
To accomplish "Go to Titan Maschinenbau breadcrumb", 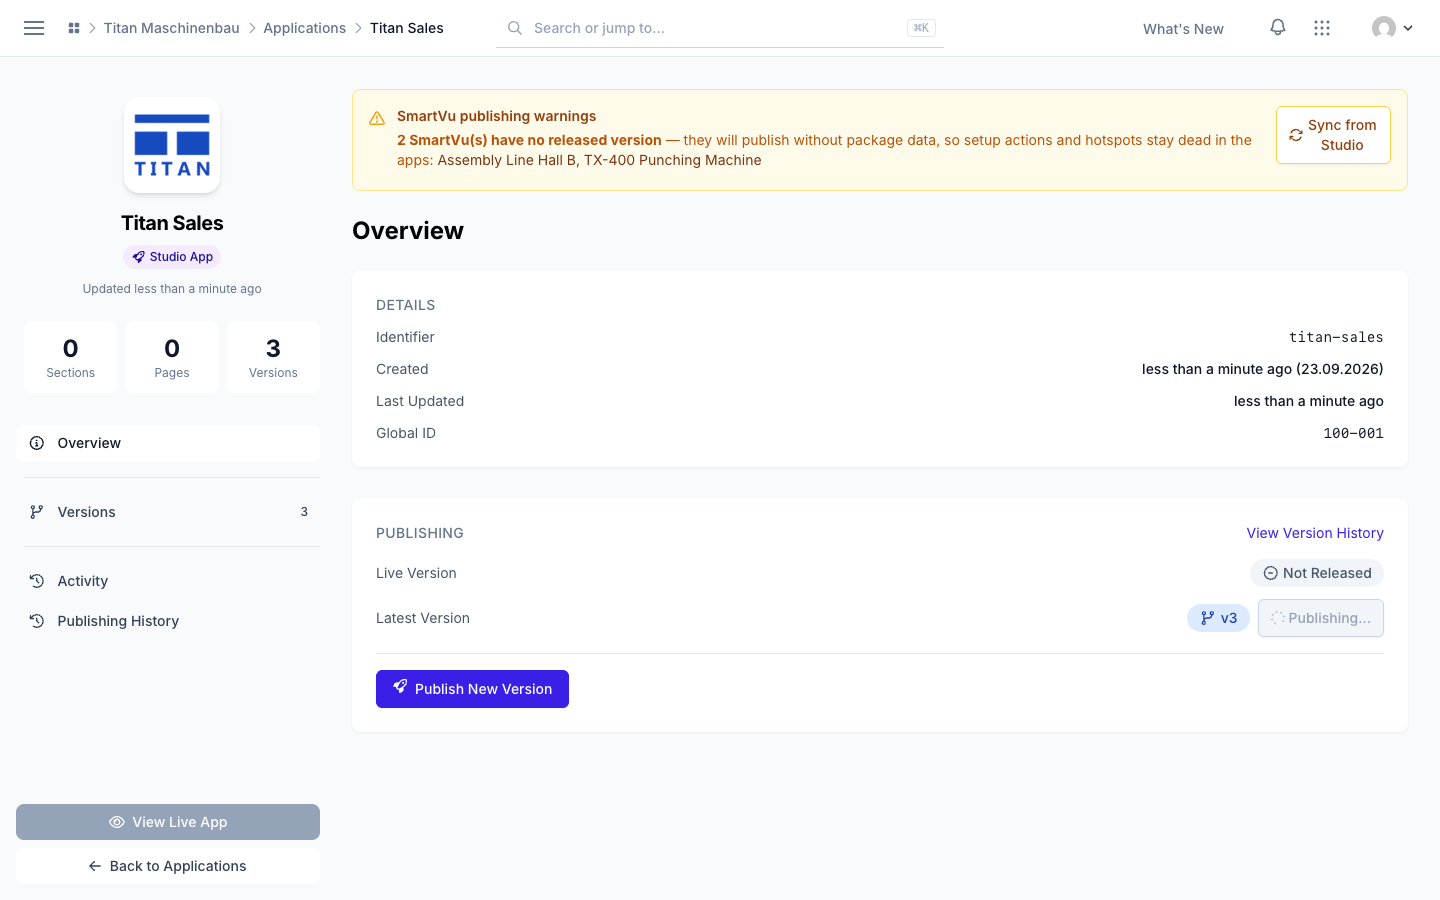I will [172, 28].
